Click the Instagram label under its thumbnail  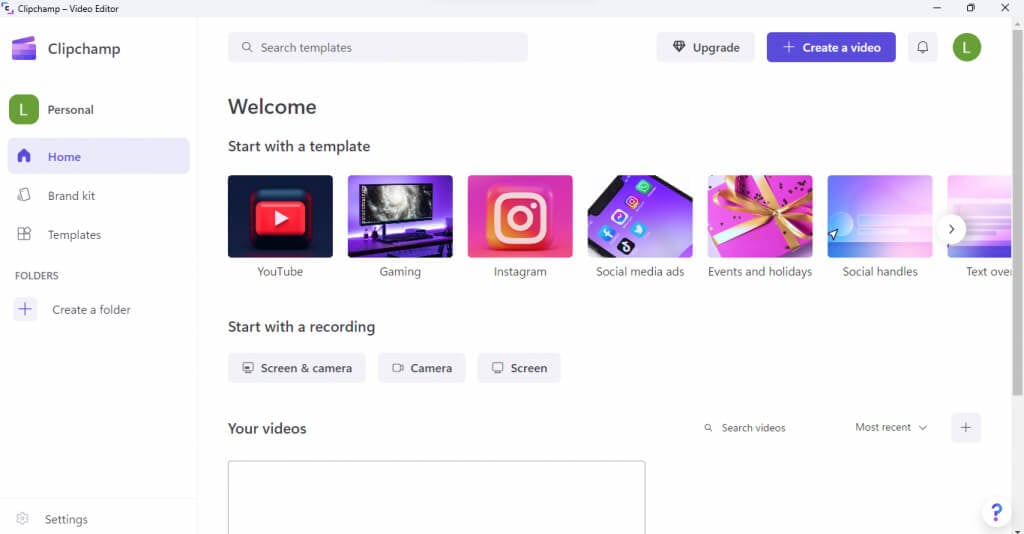tap(520, 272)
